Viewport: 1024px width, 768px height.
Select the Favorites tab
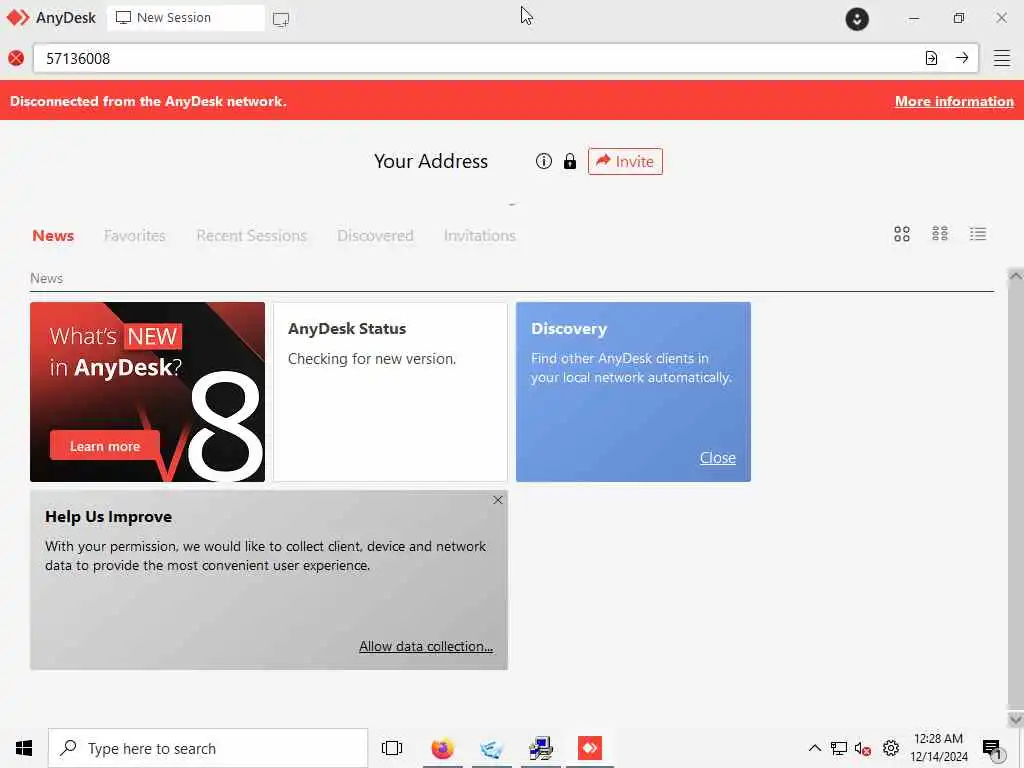coord(135,236)
